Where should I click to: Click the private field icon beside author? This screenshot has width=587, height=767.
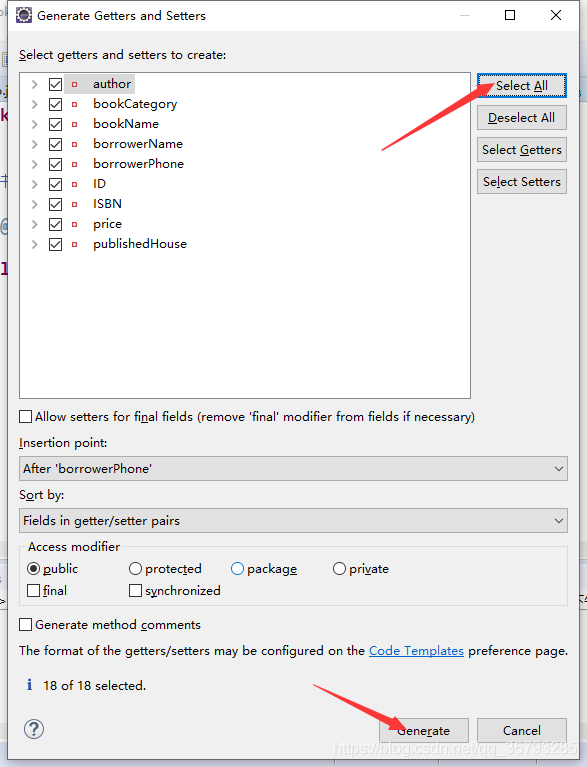[74, 84]
